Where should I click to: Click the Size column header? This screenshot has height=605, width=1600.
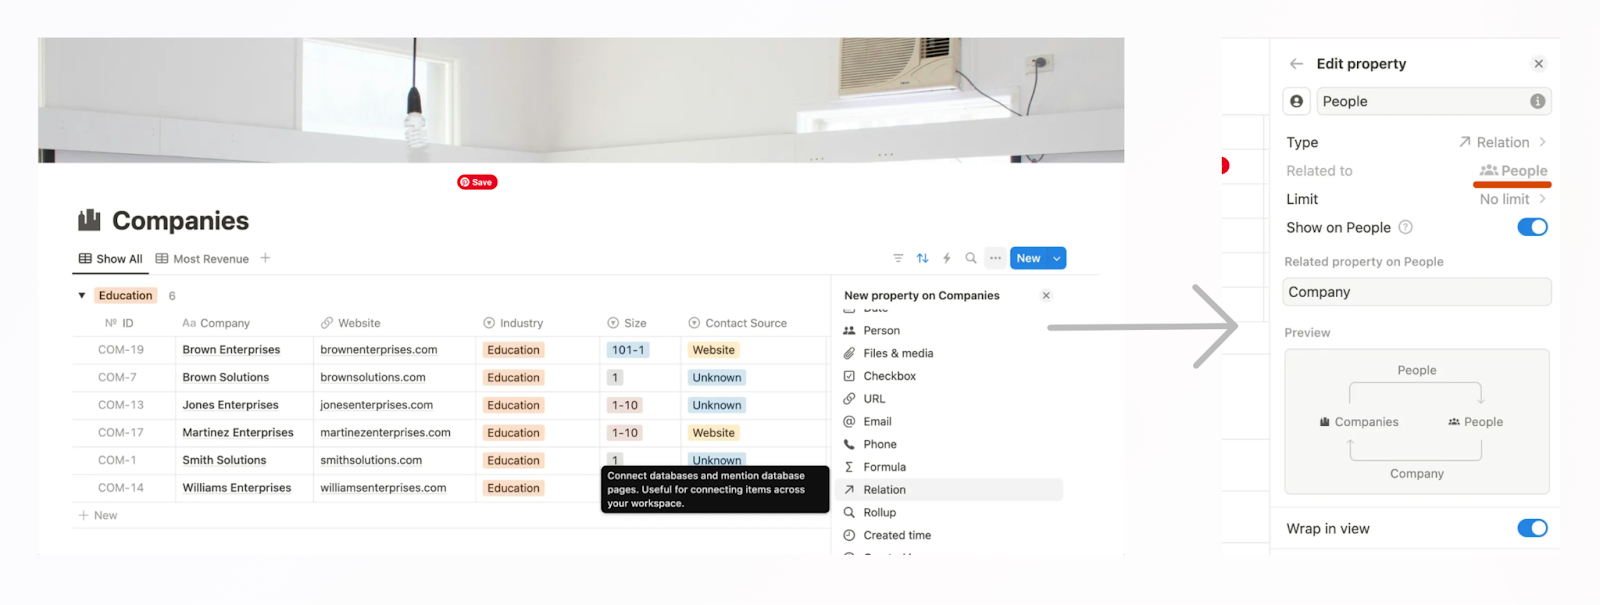627,323
